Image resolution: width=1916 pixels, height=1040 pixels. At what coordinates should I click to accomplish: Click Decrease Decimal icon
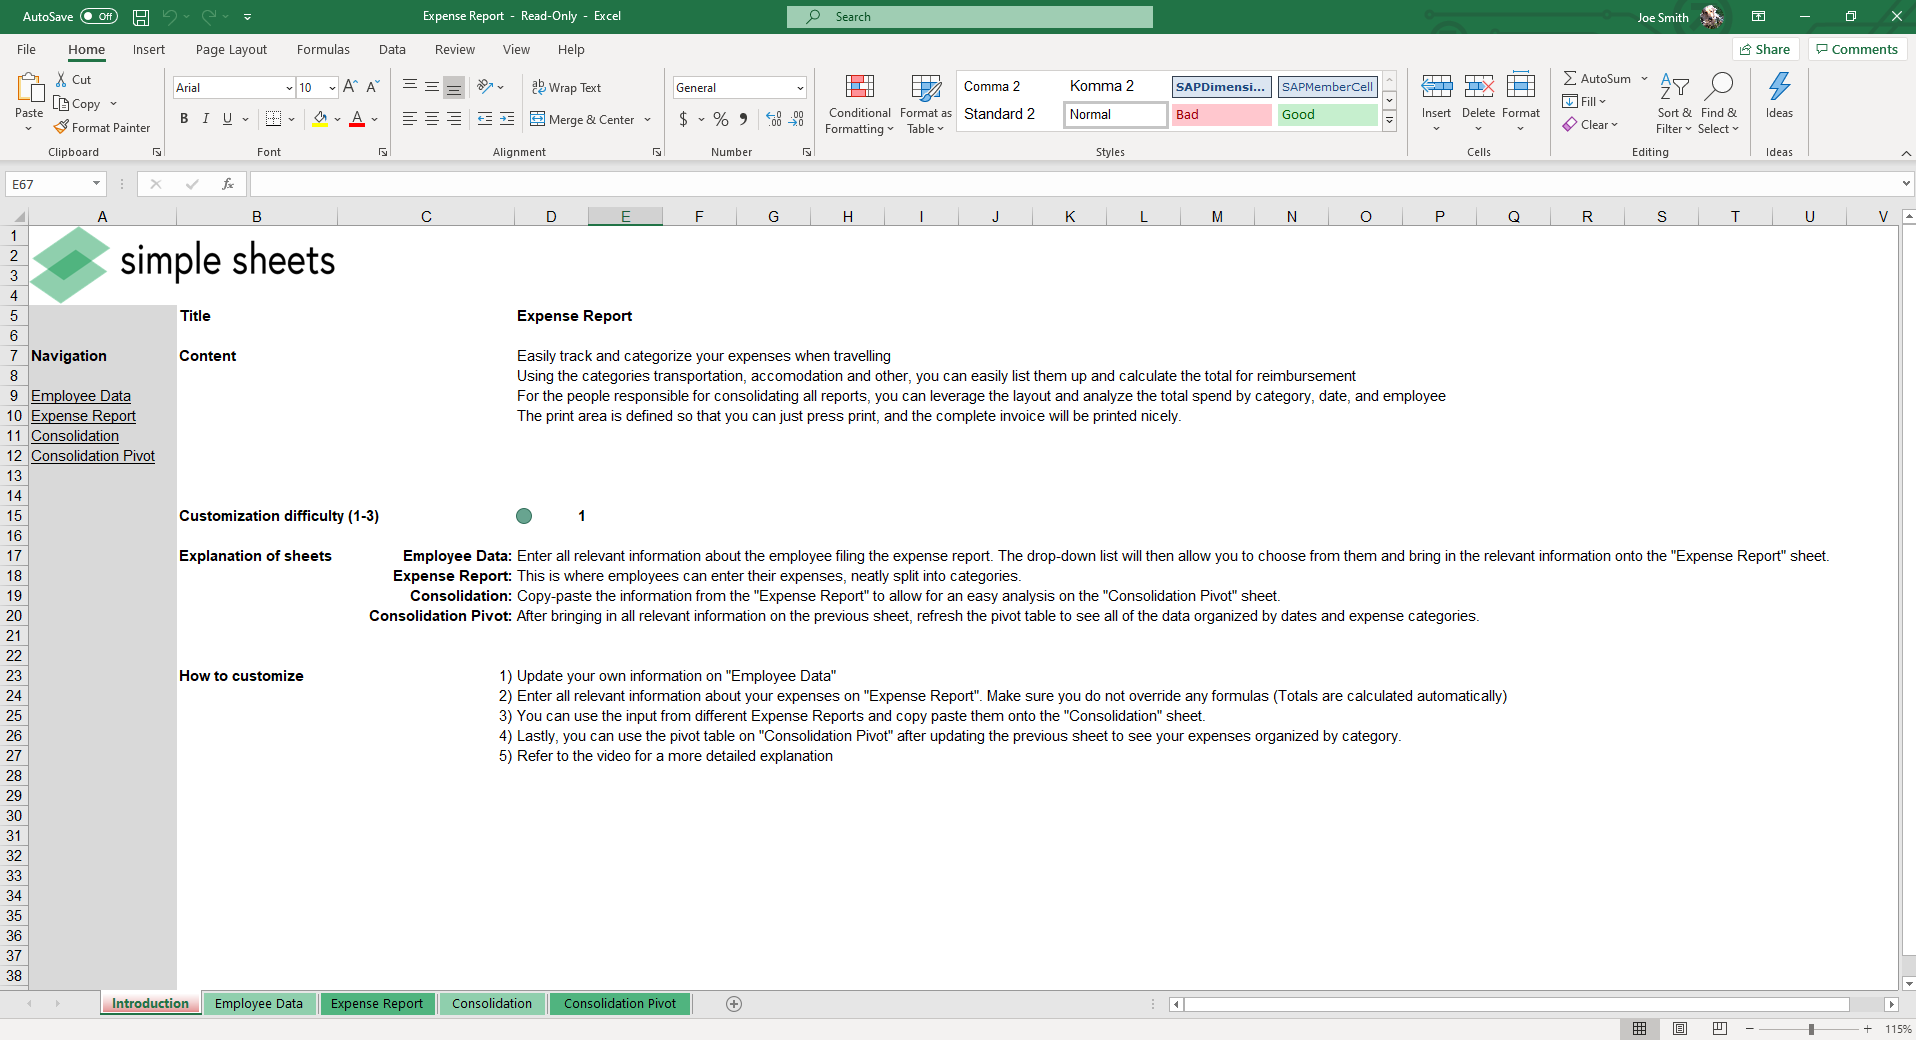[797, 119]
